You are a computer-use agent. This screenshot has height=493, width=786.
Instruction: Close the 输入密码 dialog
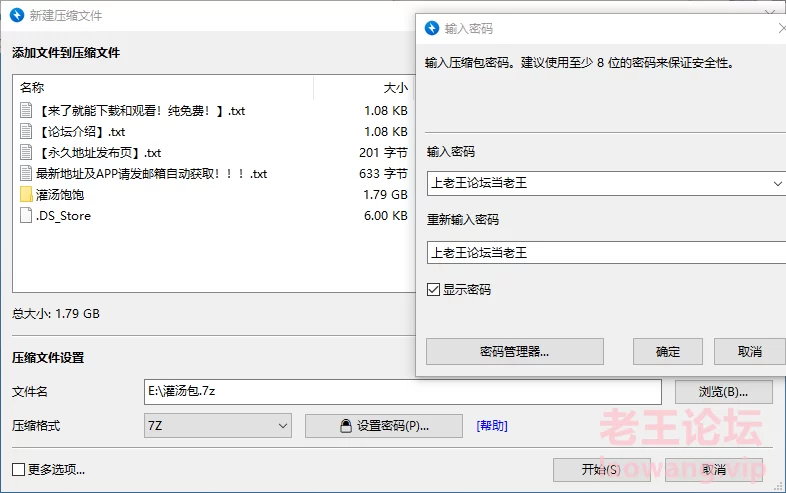[x=781, y=28]
